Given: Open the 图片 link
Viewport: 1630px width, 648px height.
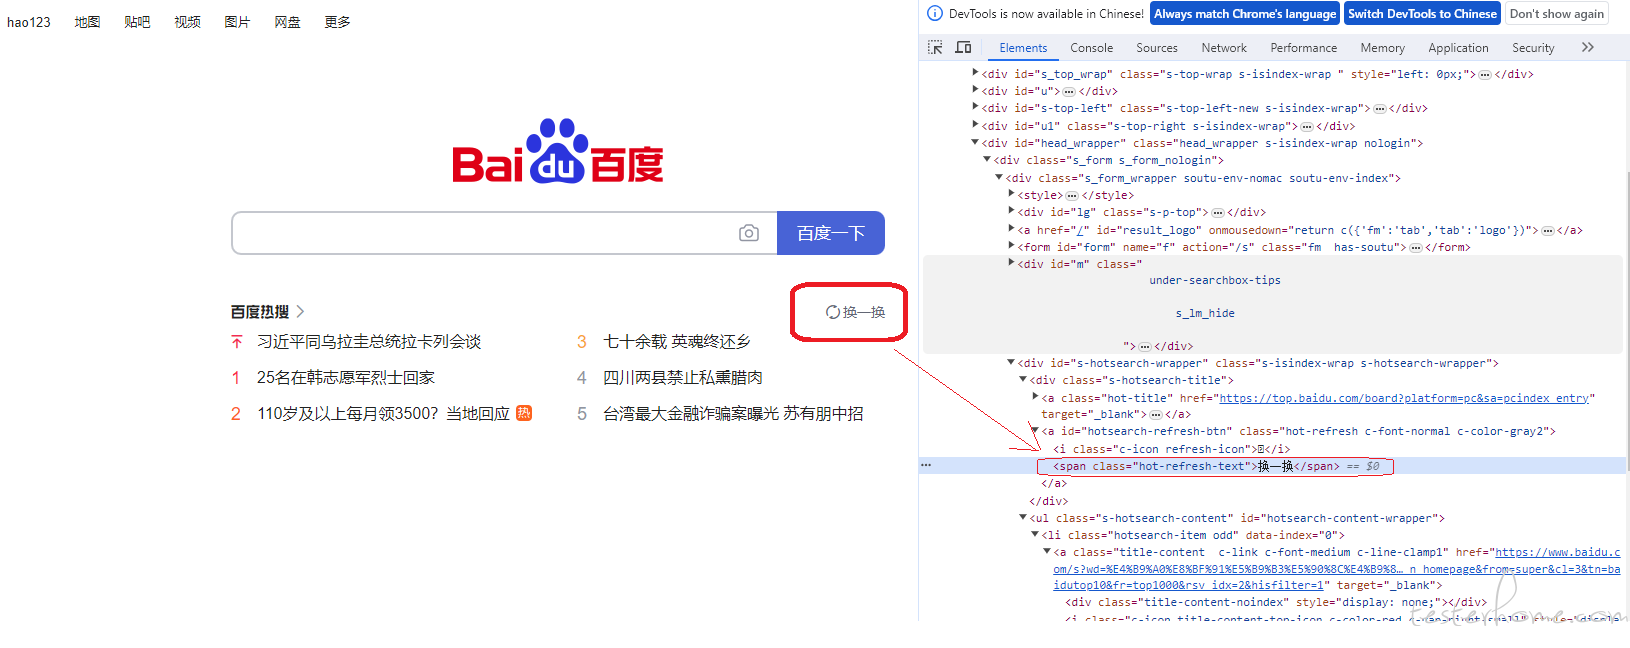Looking at the screenshot, I should (237, 22).
